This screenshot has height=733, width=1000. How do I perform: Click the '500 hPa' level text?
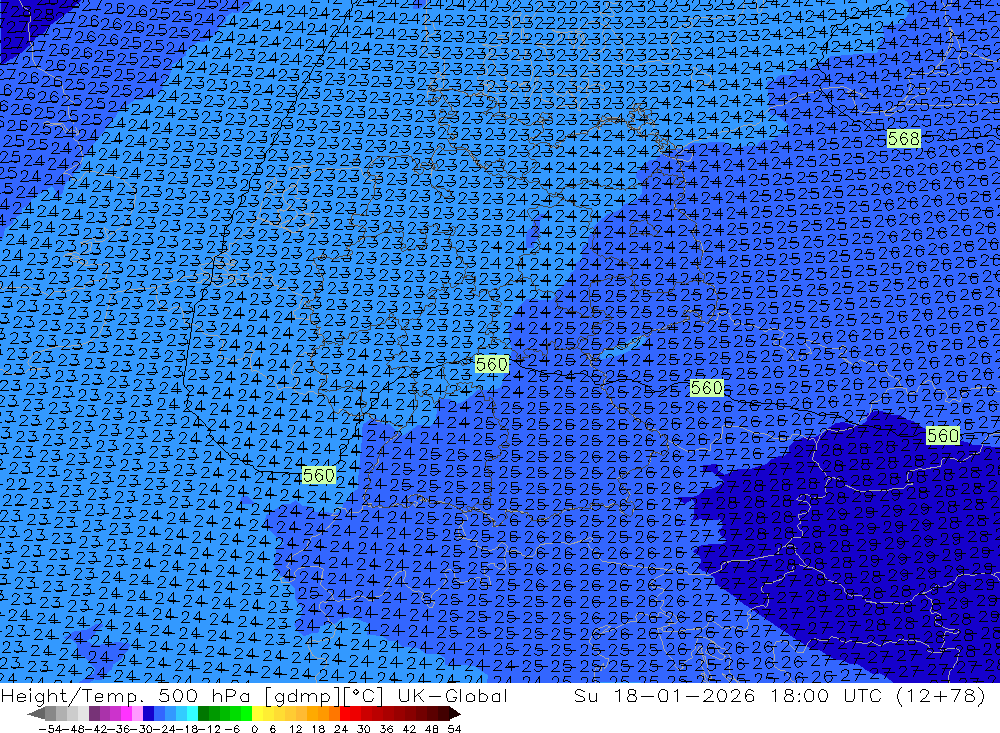pos(205,696)
